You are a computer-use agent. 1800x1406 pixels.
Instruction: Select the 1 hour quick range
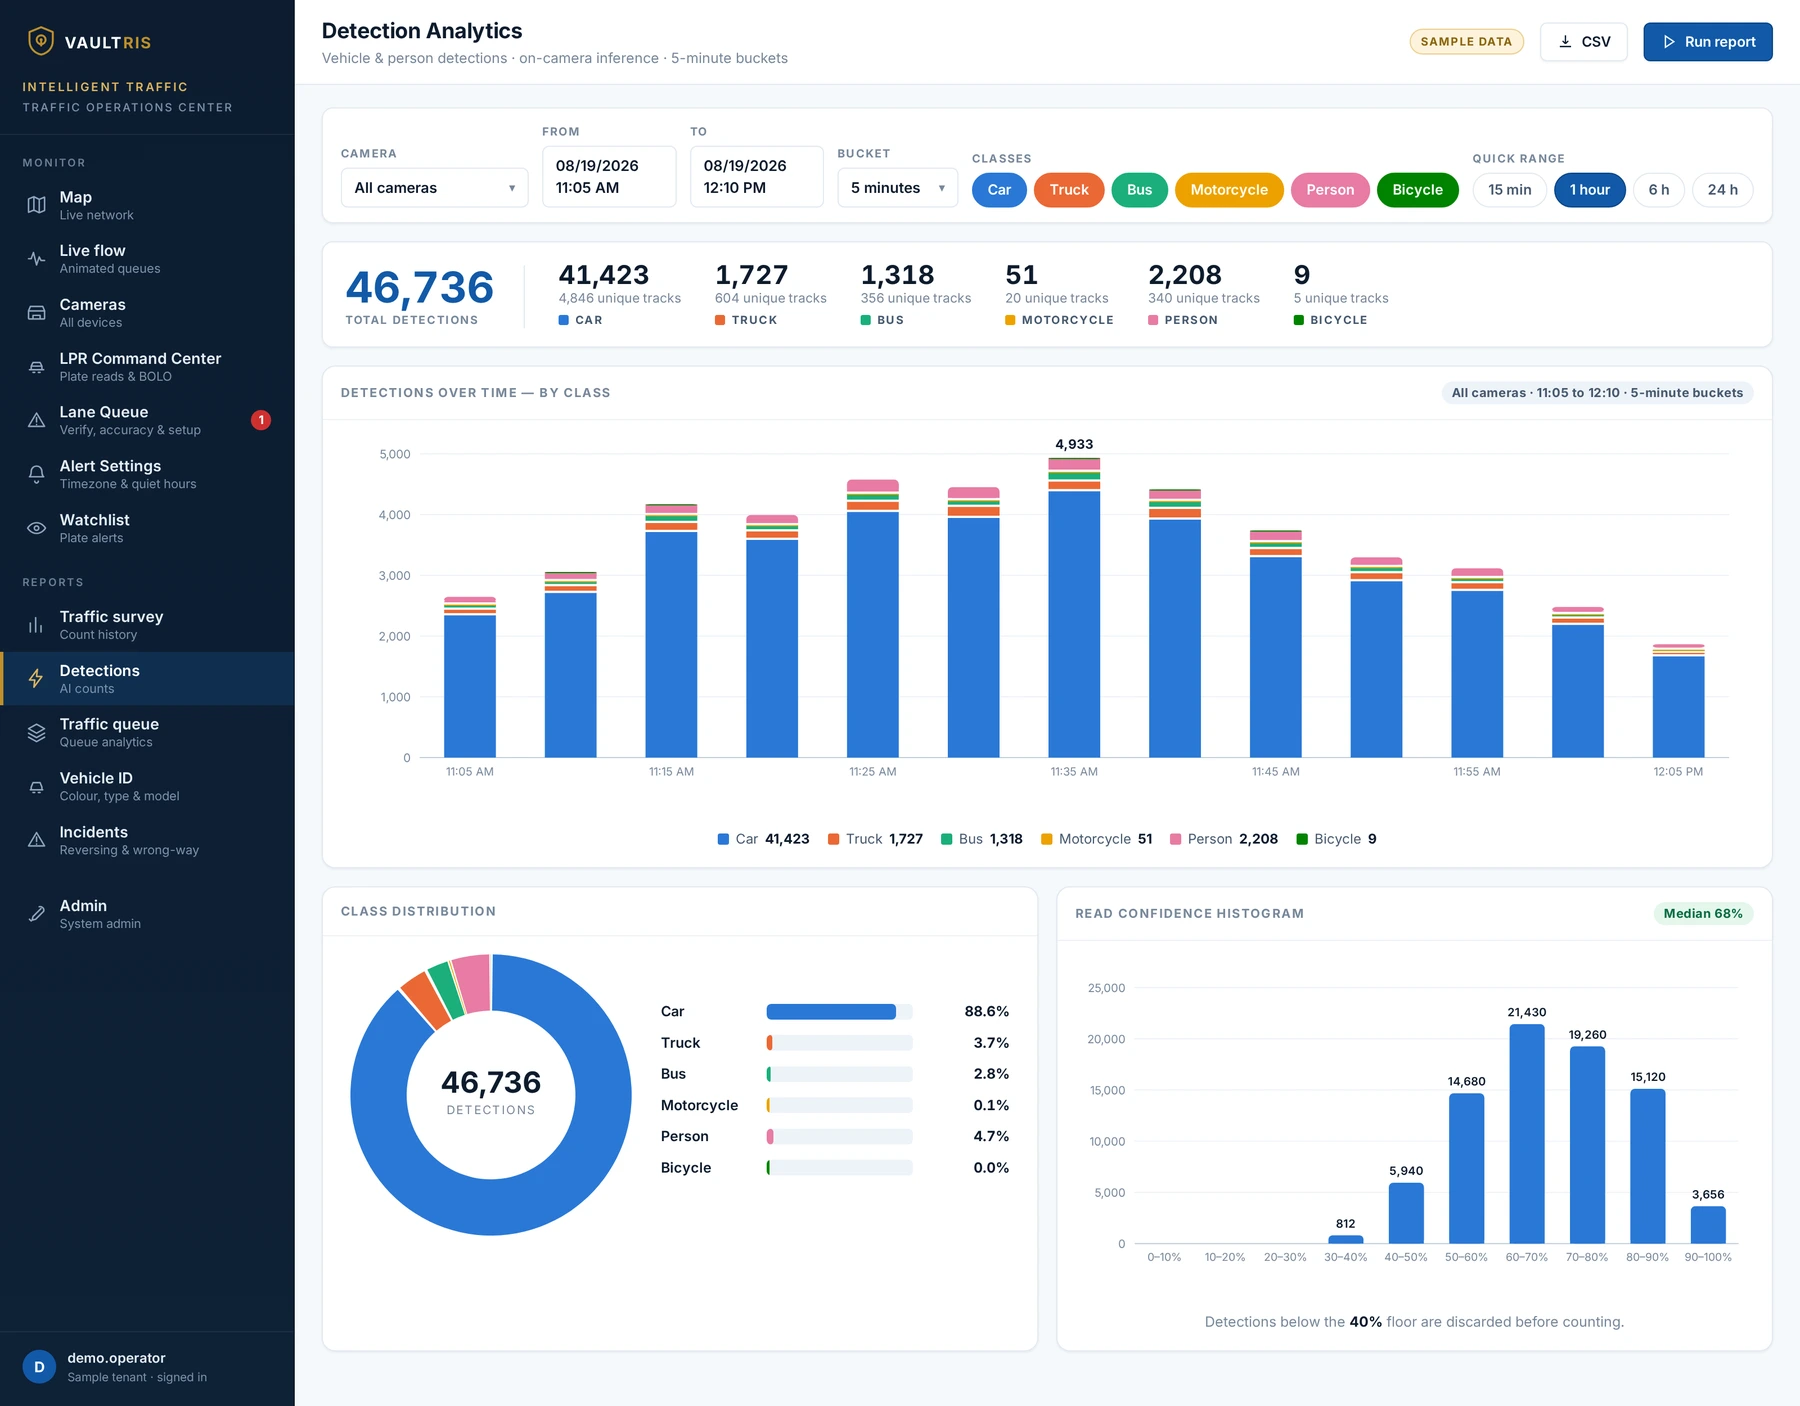tap(1589, 190)
